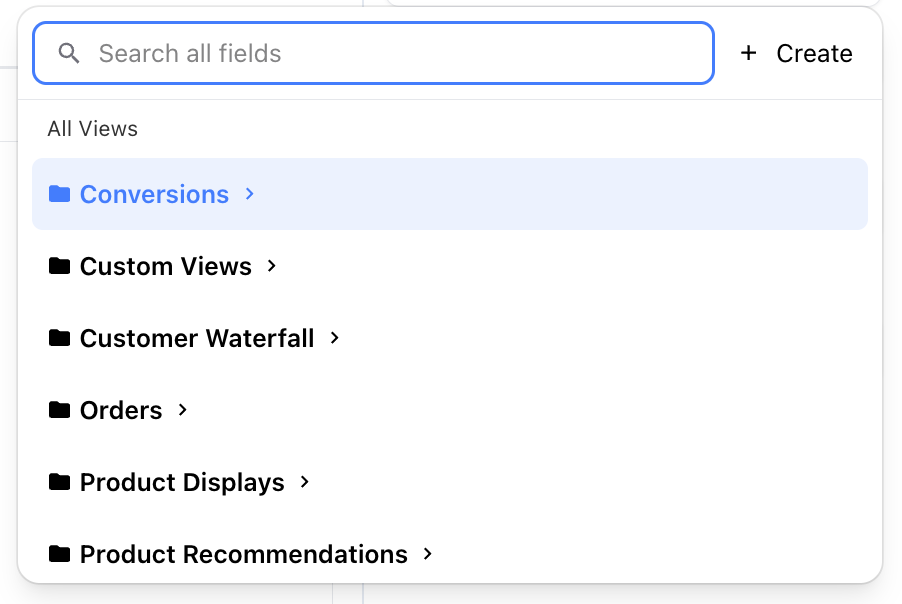Expand the Product Displays chevron
This screenshot has height=604, width=902.
[x=305, y=482]
